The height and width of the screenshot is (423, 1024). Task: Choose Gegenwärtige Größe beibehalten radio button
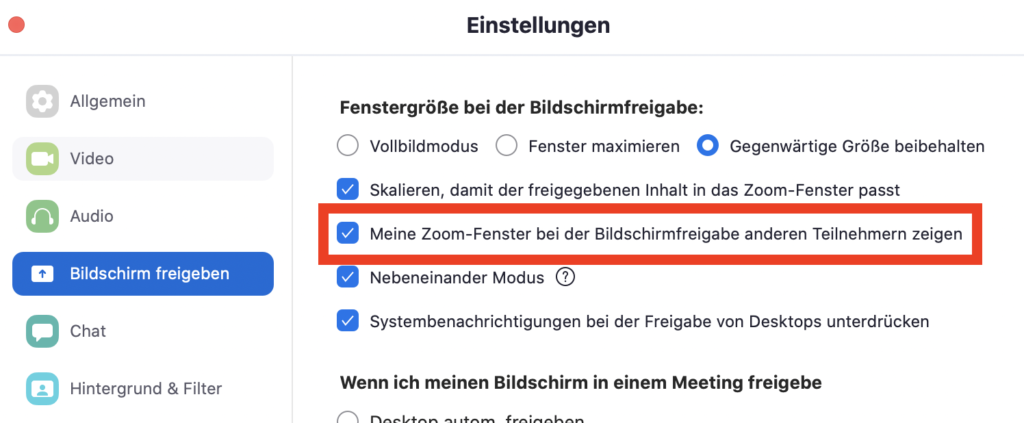tap(707, 146)
